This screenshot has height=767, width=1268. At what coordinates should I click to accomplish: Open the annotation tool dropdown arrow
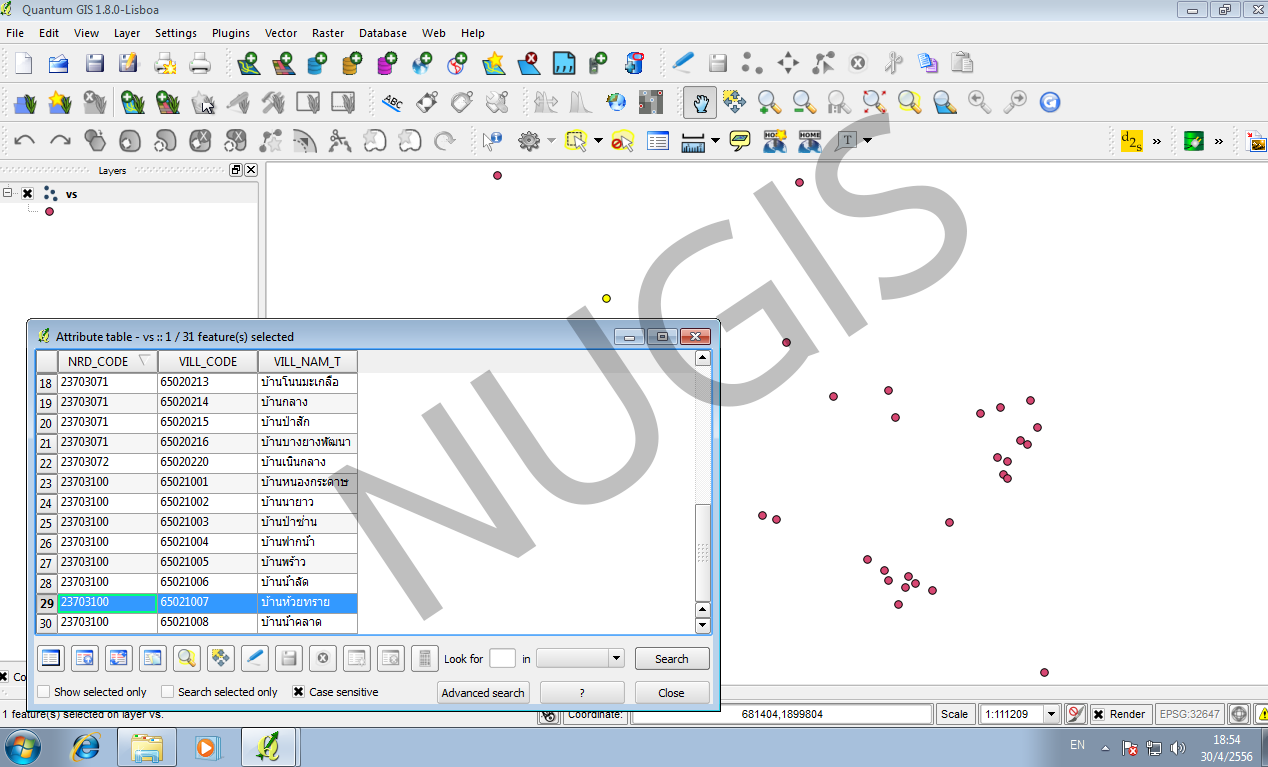pos(867,141)
